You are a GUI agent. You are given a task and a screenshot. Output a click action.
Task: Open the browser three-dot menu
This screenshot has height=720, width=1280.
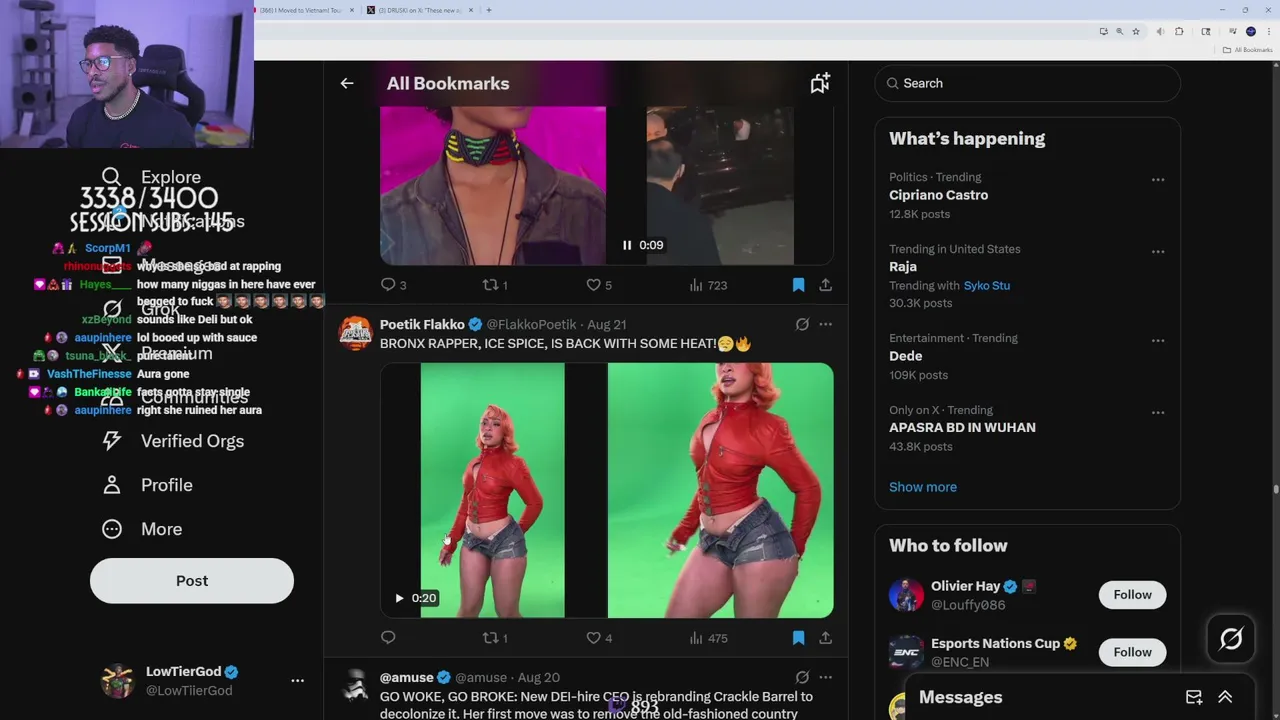pyautogui.click(x=1267, y=32)
